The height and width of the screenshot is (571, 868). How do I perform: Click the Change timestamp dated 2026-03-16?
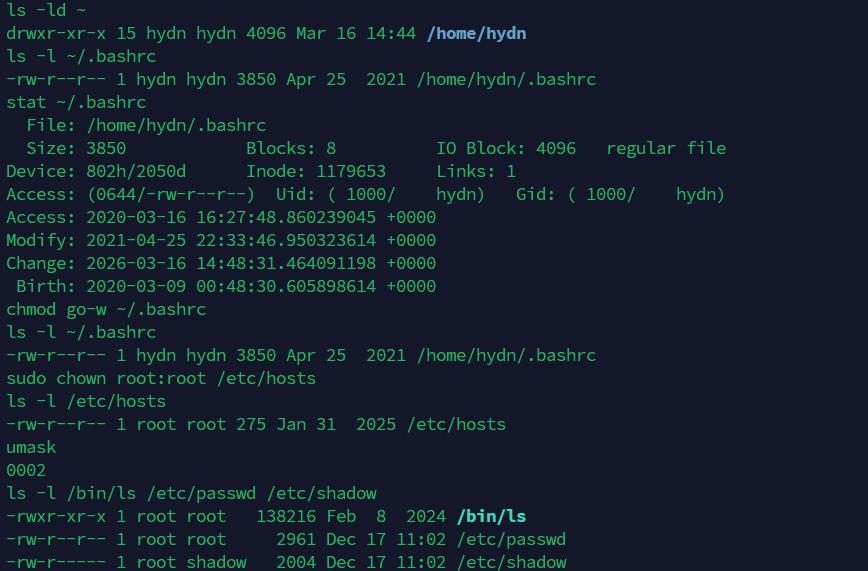pyautogui.click(x=221, y=263)
